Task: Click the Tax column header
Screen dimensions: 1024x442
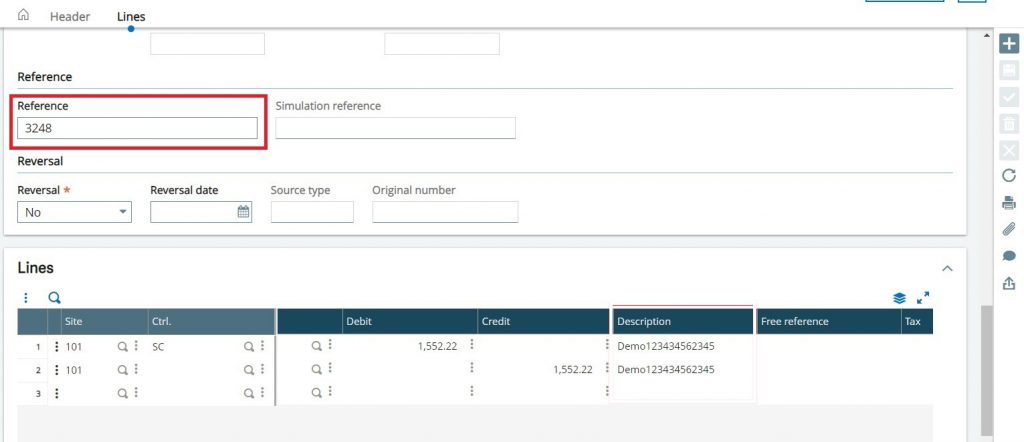Action: [x=917, y=321]
